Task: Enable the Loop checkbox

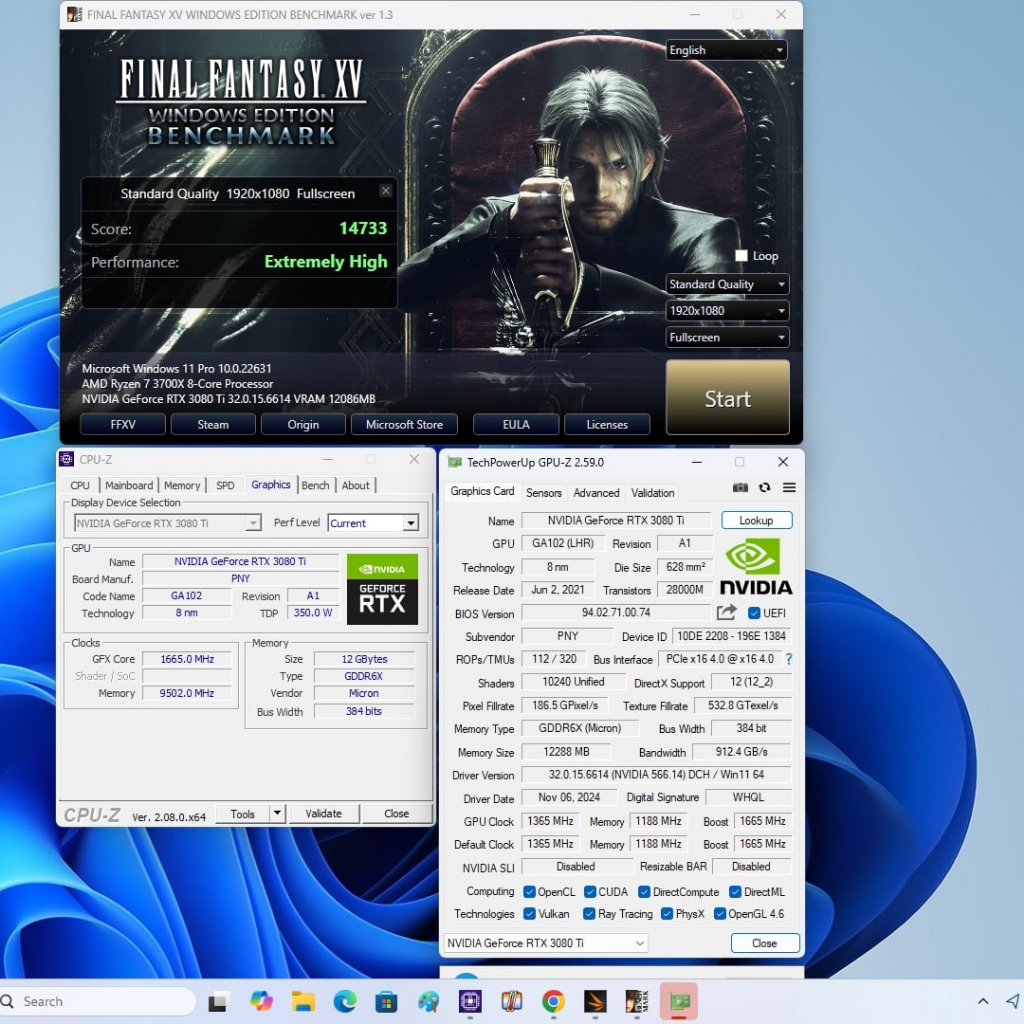Action: (741, 256)
